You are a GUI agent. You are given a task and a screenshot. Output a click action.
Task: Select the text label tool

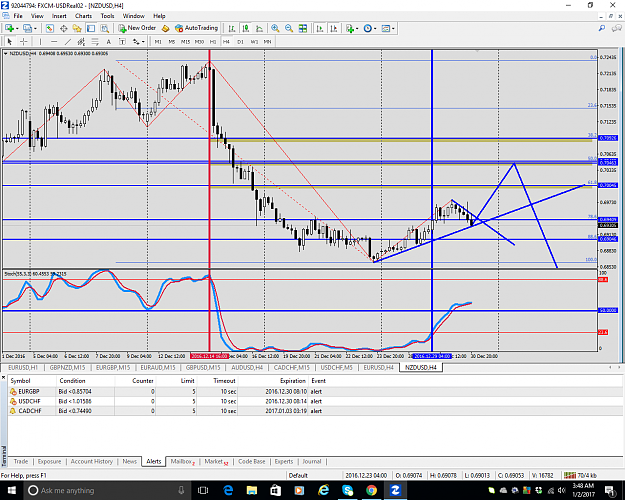coord(122,41)
